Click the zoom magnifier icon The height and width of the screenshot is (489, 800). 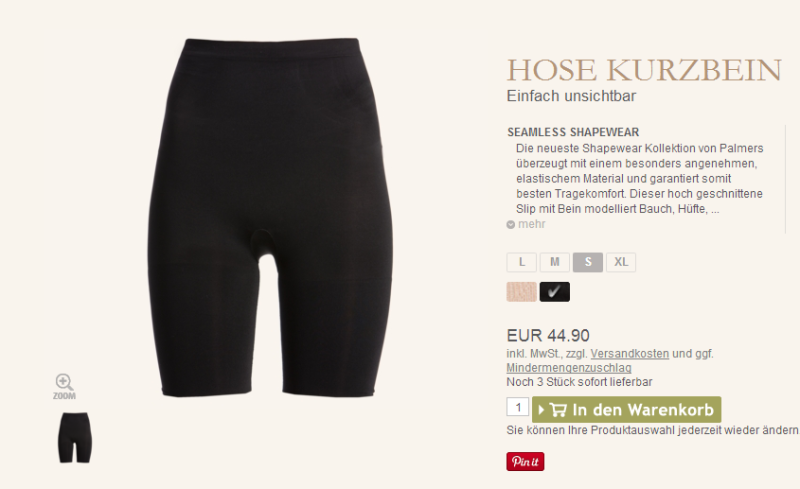[x=64, y=382]
